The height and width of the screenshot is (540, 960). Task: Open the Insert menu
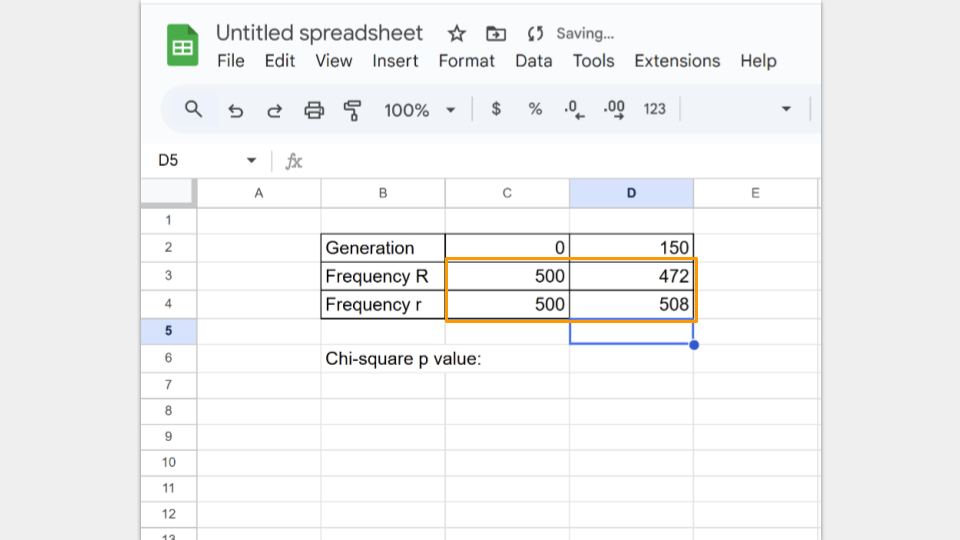coord(395,61)
